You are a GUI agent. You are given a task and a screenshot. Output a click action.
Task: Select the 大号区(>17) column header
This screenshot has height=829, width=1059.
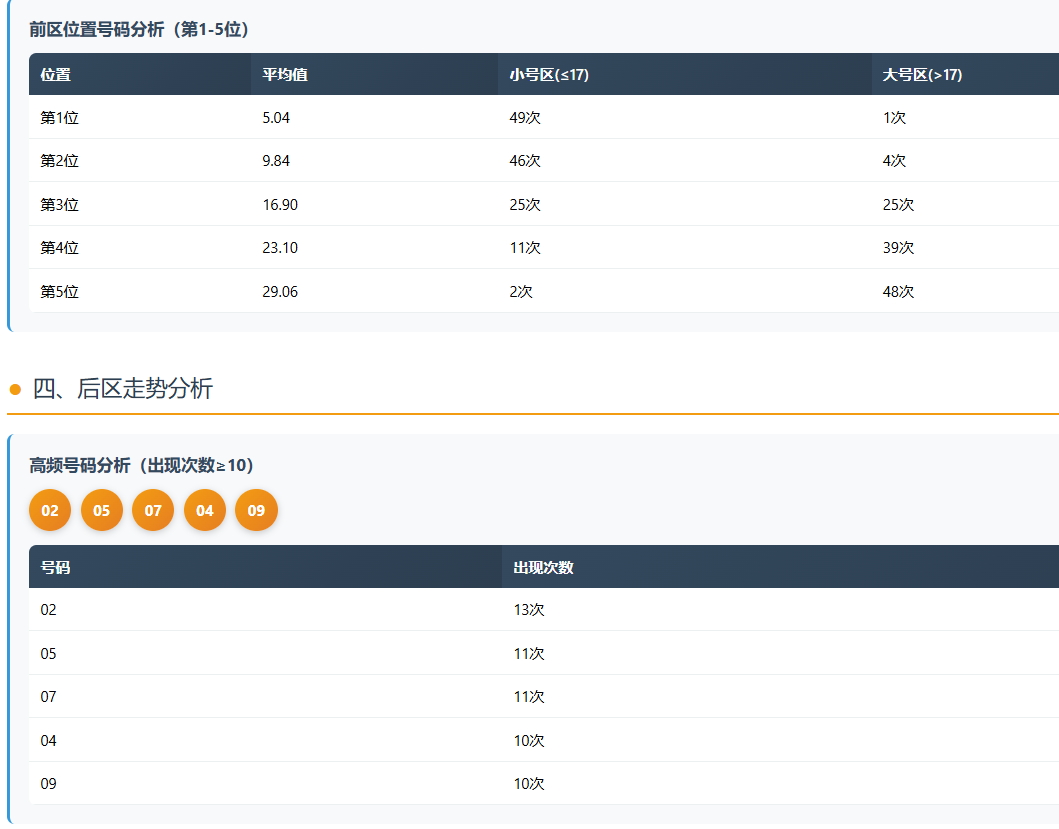922,75
